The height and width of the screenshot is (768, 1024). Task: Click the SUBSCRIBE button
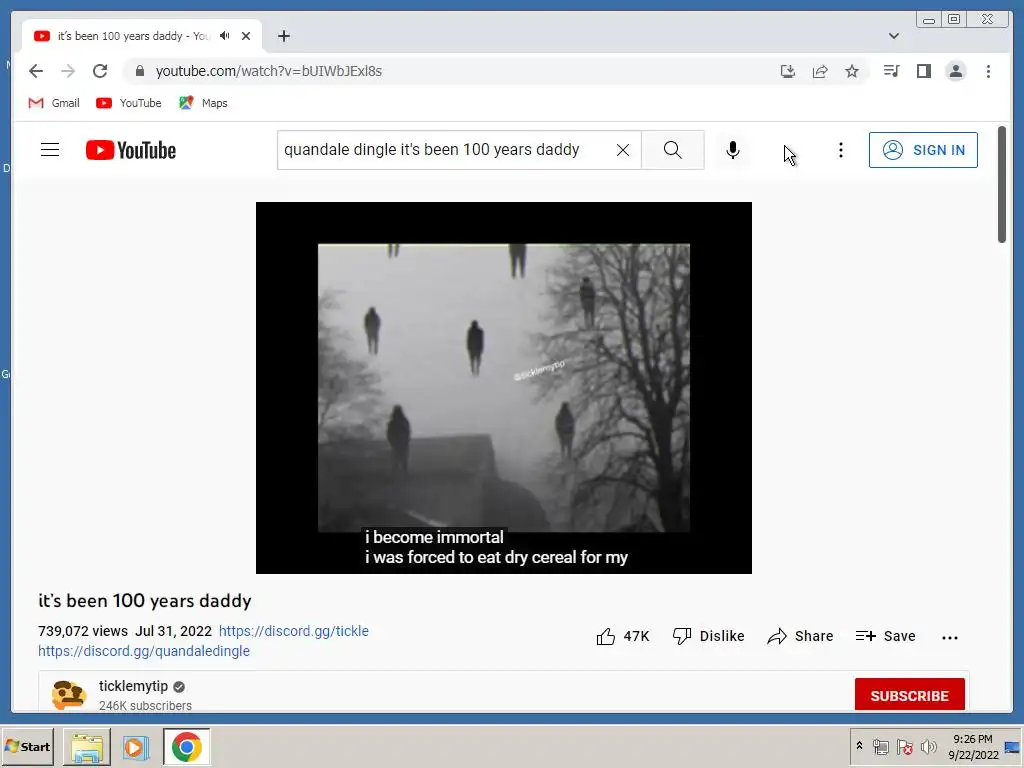click(909, 696)
